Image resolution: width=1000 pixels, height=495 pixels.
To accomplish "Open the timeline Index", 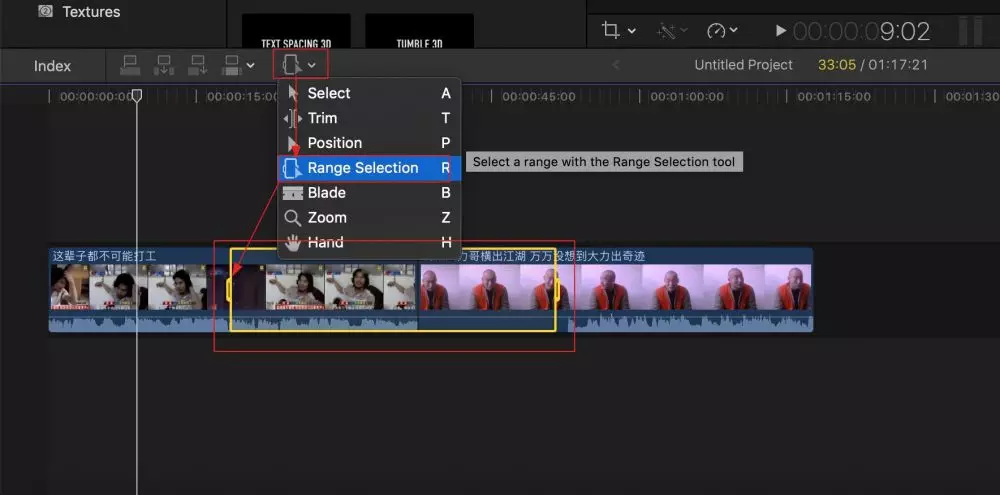I will 52,66.
